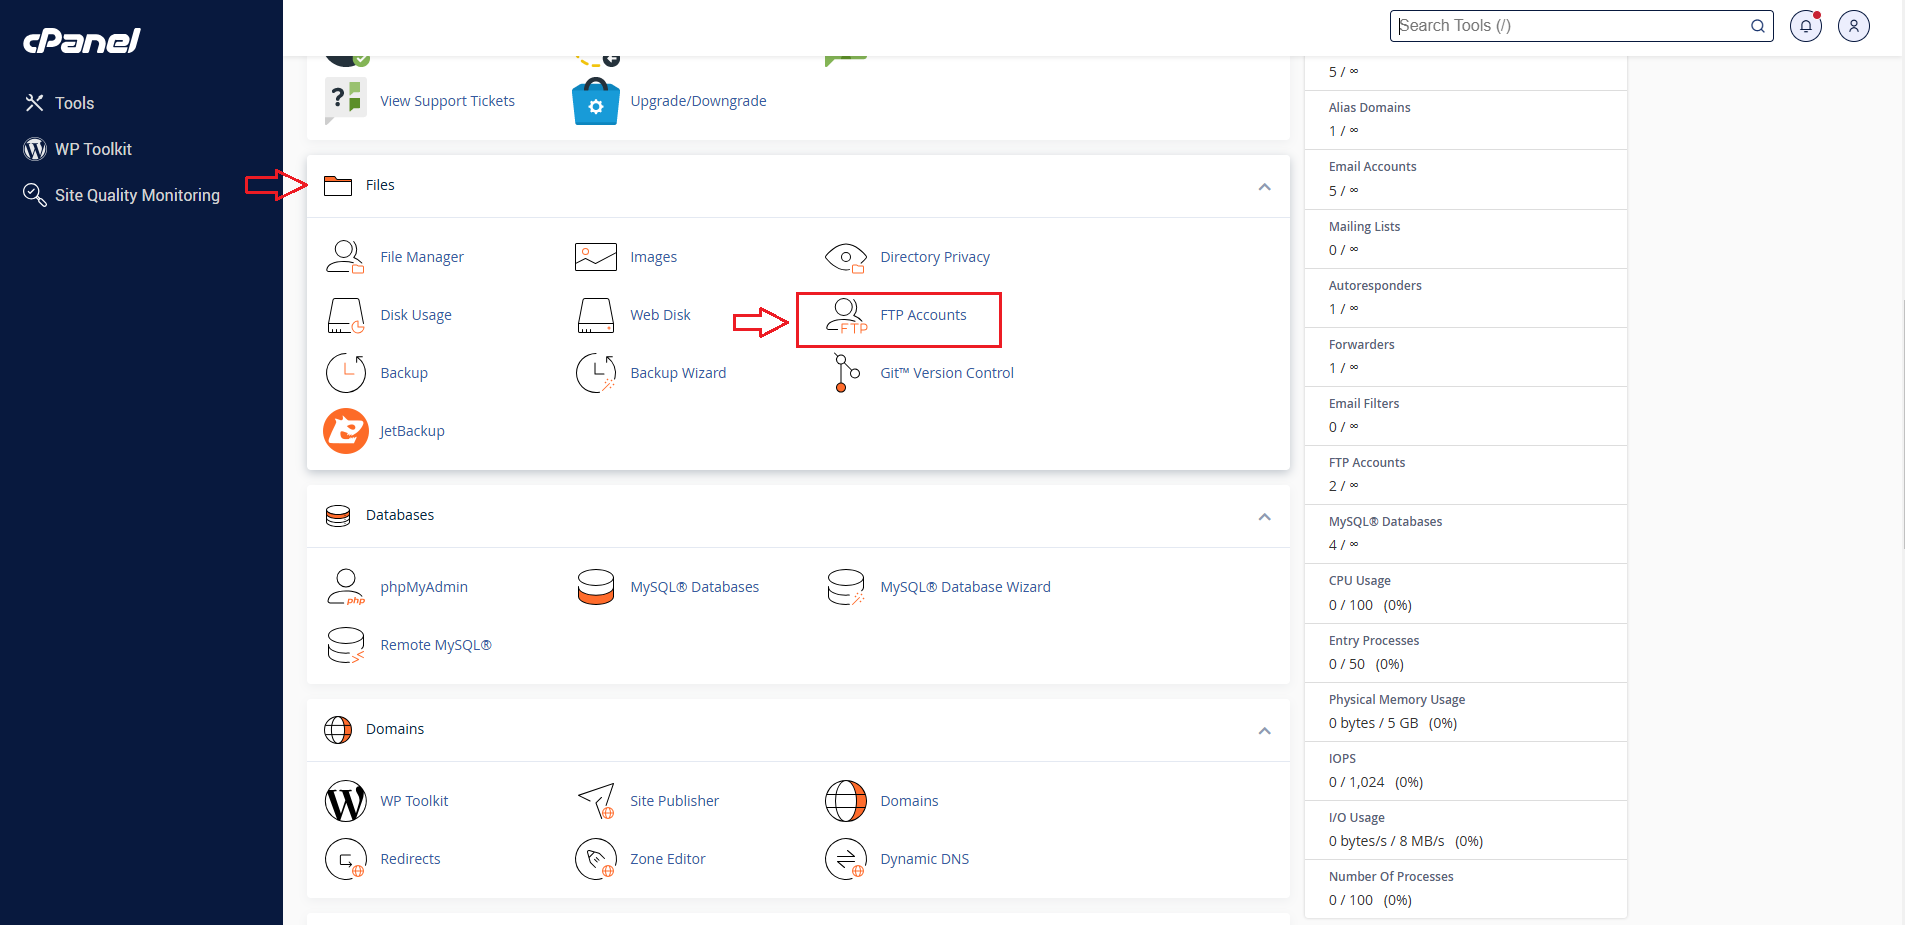Collapse the Databases section chevron
The image size is (1905, 925).
click(x=1264, y=516)
